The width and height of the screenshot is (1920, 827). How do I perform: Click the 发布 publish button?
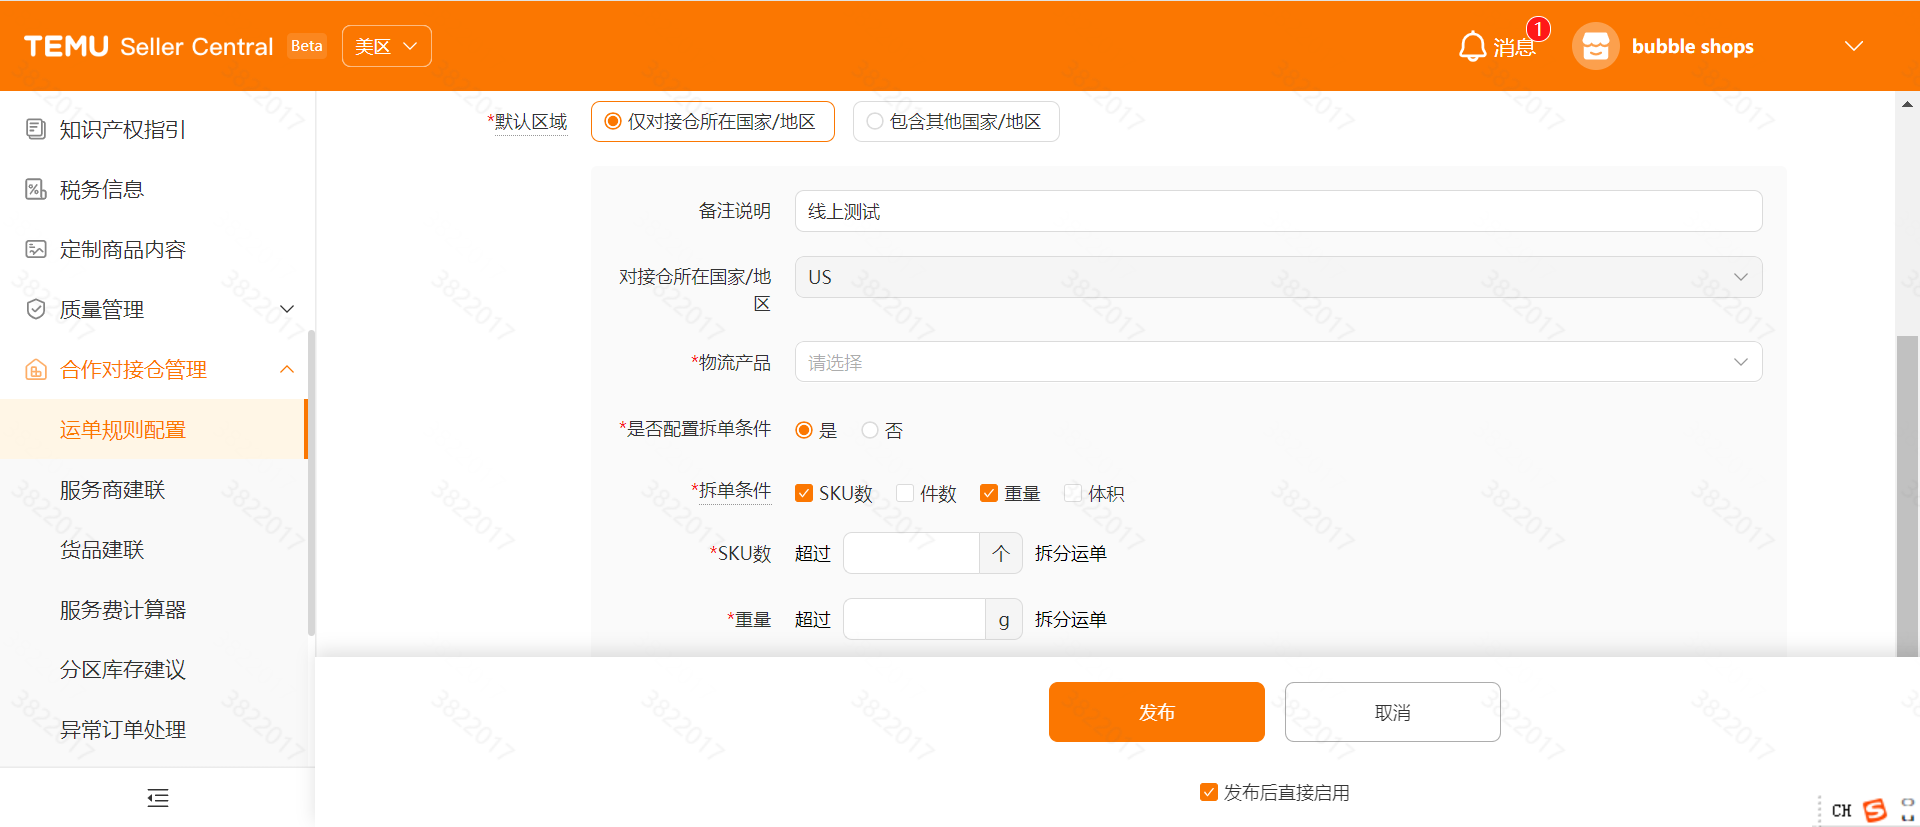(x=1156, y=712)
